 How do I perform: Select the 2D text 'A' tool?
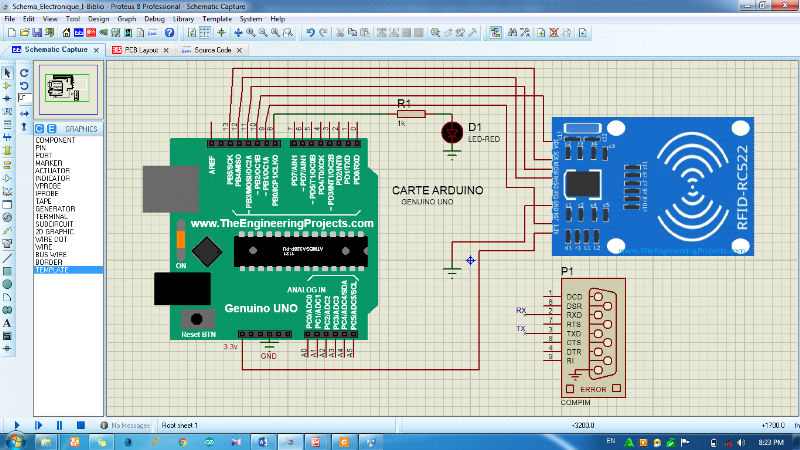tap(7, 323)
